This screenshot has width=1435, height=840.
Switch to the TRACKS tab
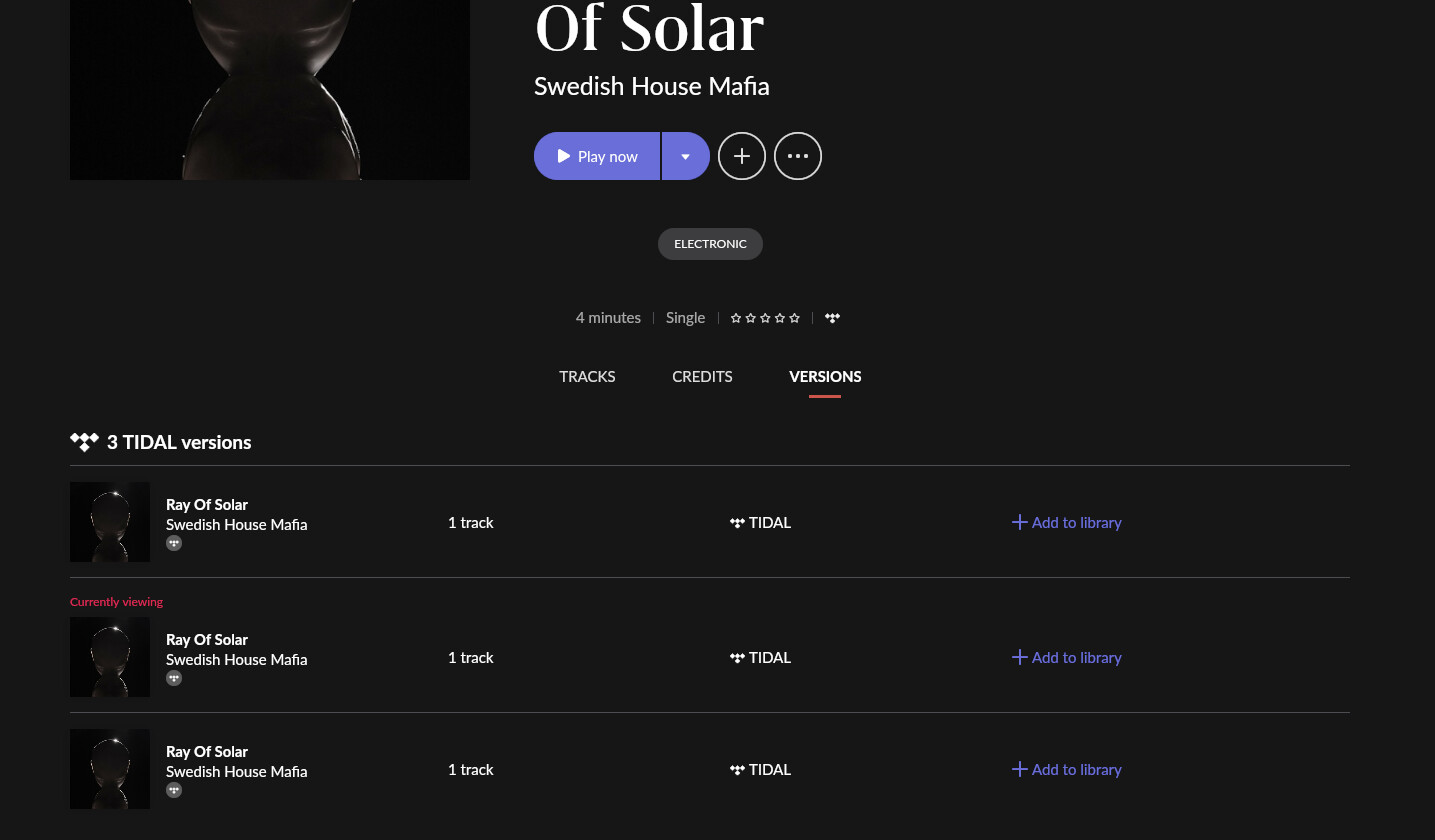(587, 377)
